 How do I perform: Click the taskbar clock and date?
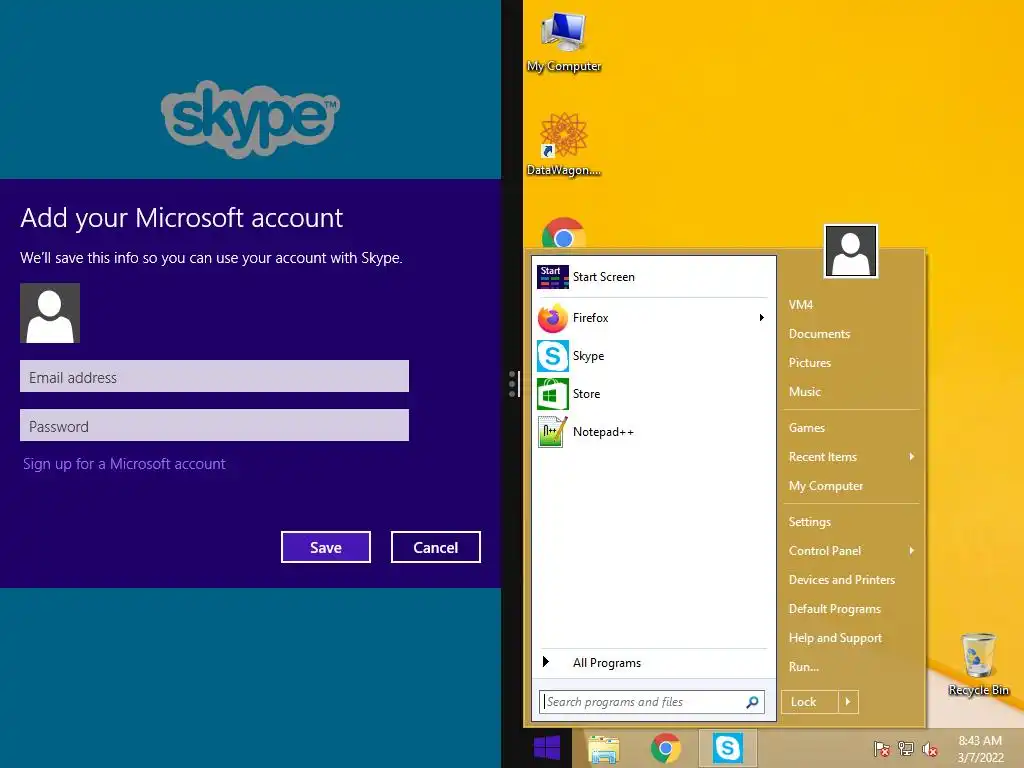[x=980, y=749]
